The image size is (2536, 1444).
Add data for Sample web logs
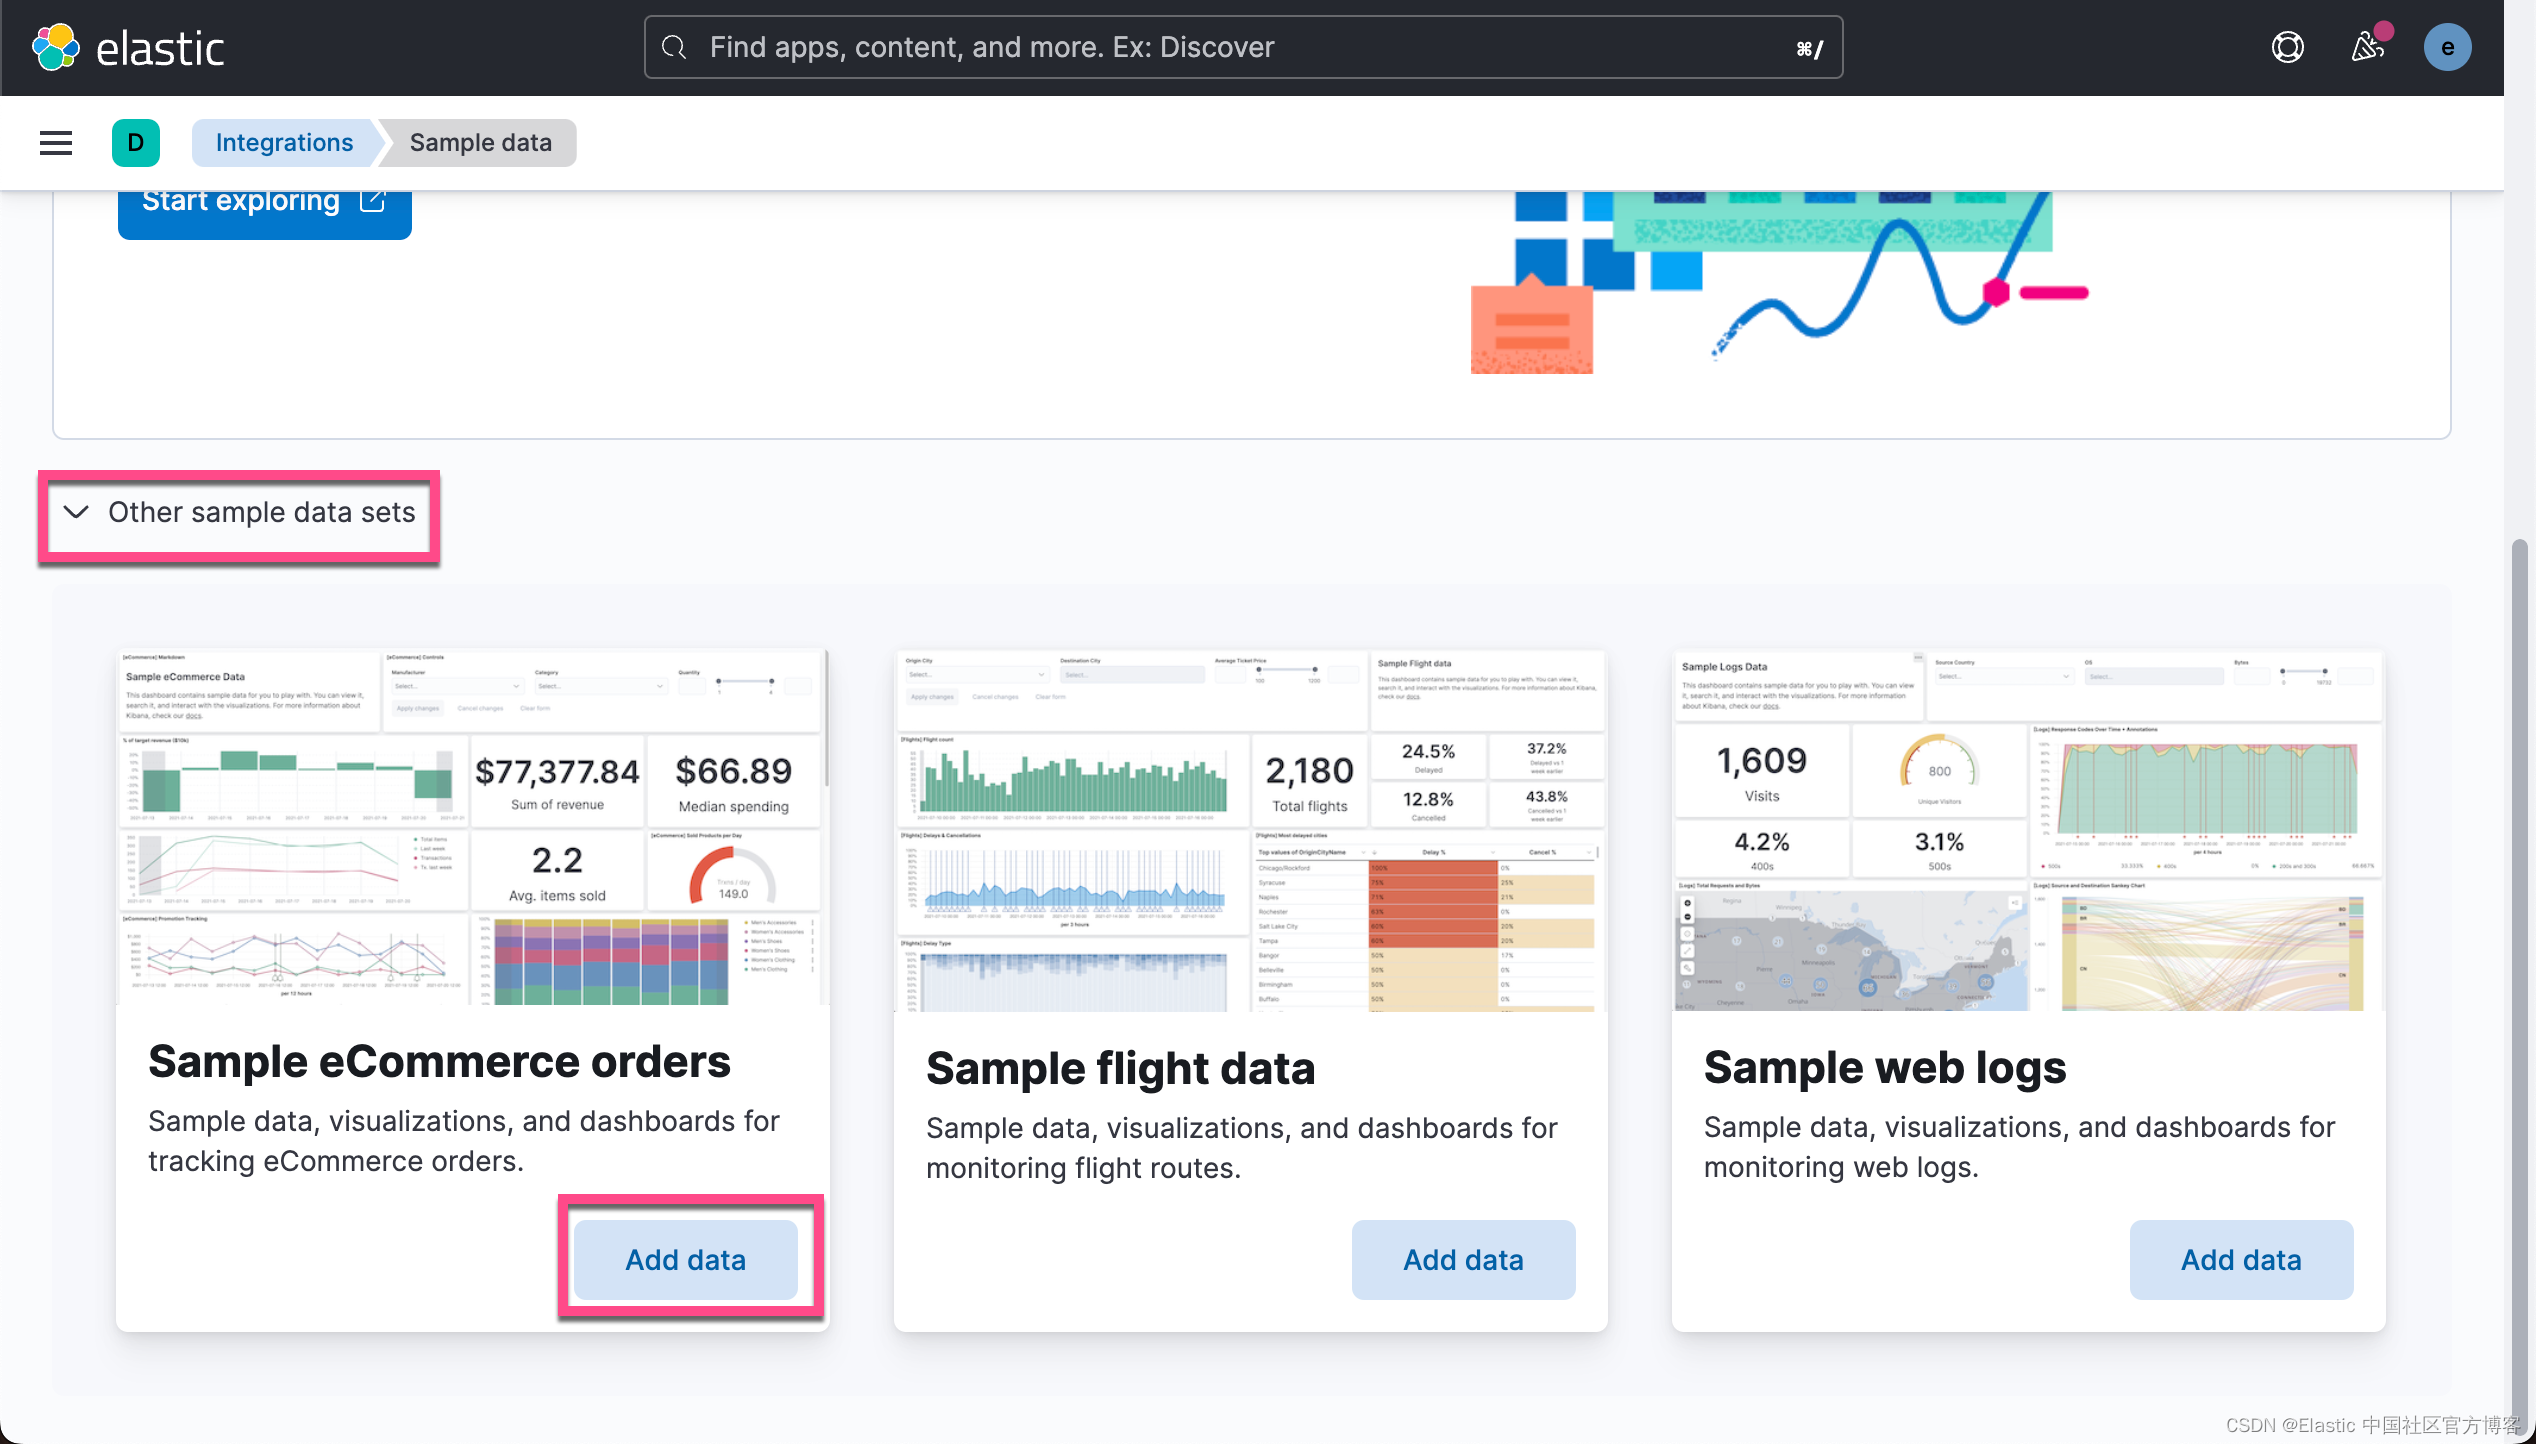coord(2241,1260)
